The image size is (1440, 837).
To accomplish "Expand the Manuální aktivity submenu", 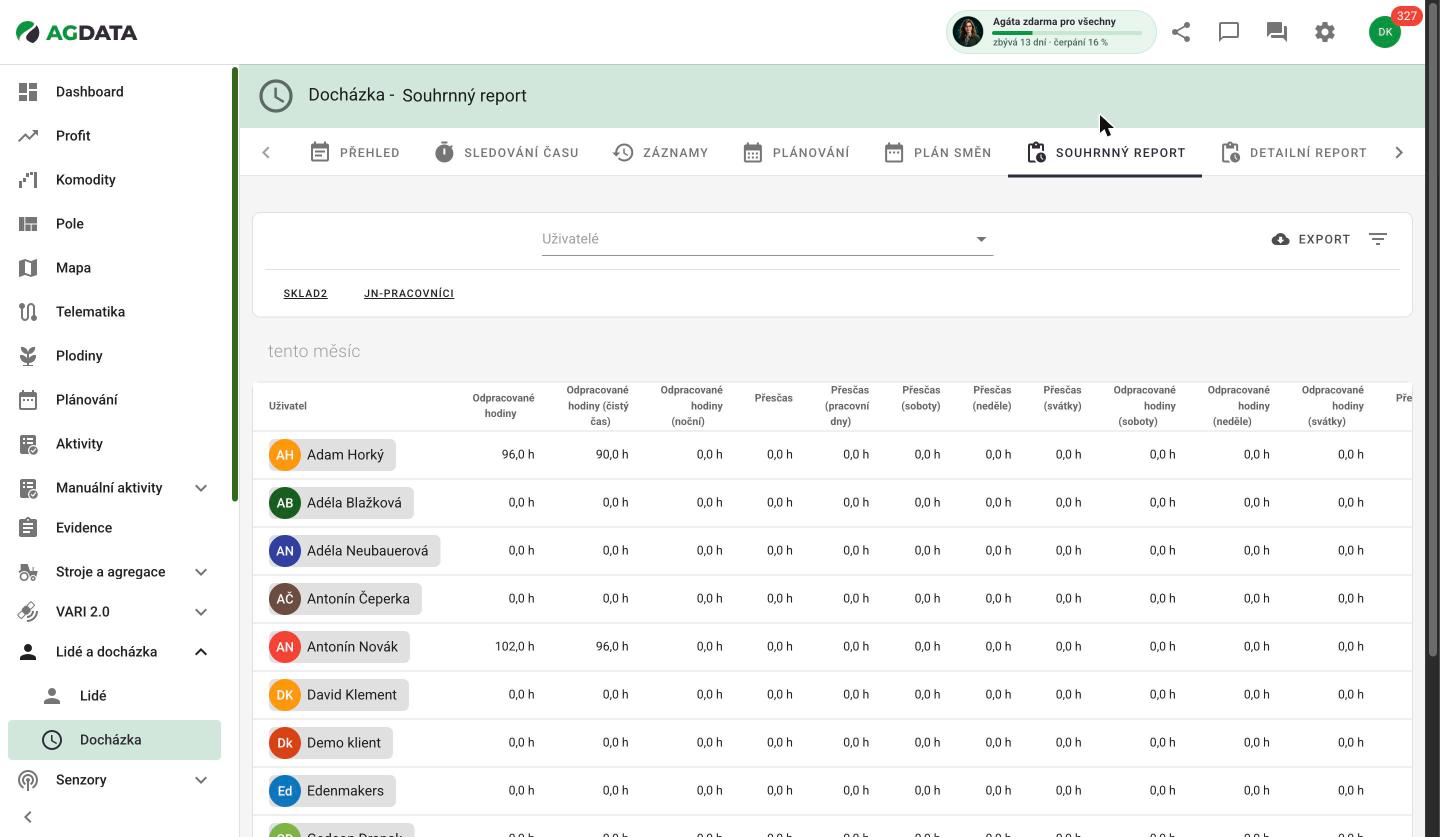I will [201, 488].
